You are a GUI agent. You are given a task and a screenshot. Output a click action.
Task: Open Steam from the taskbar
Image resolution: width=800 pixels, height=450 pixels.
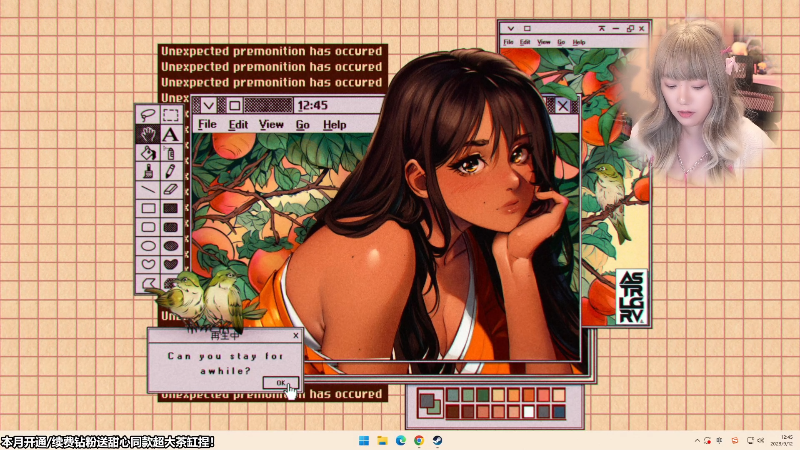[437, 440]
